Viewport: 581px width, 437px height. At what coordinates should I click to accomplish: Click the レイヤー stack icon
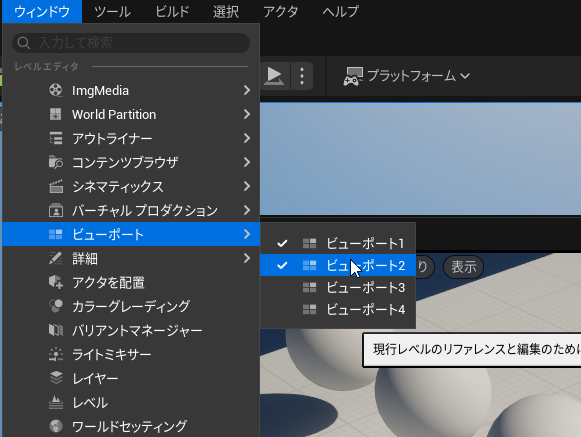click(56, 378)
